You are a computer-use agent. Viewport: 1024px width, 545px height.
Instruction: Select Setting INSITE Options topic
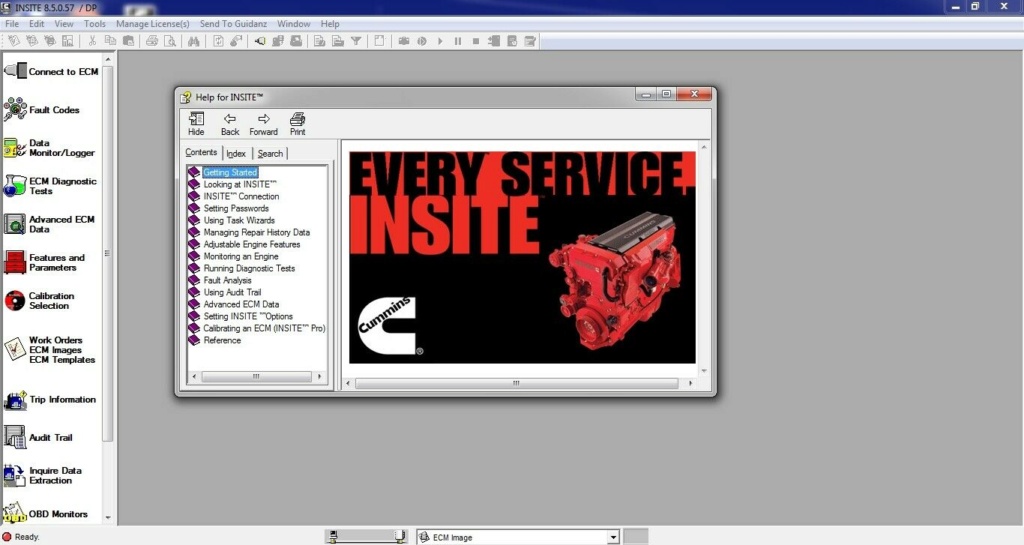point(248,316)
